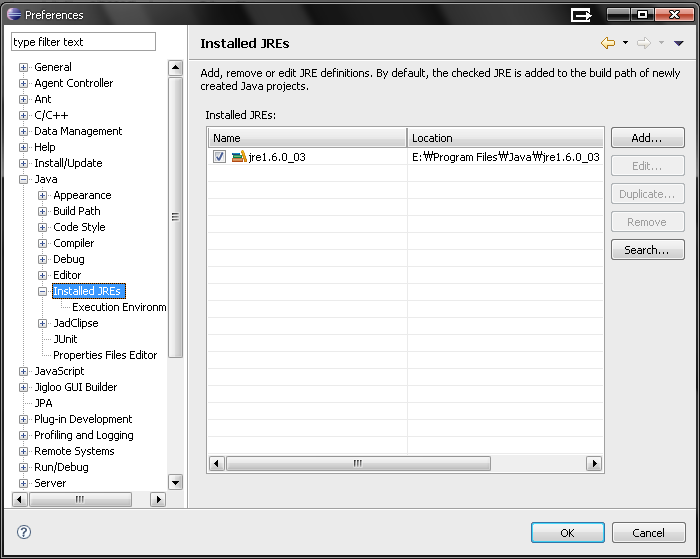Viewport: 700px width, 559px height.
Task: Click JRE table horizontal scroll left arrow
Action: (x=217, y=463)
